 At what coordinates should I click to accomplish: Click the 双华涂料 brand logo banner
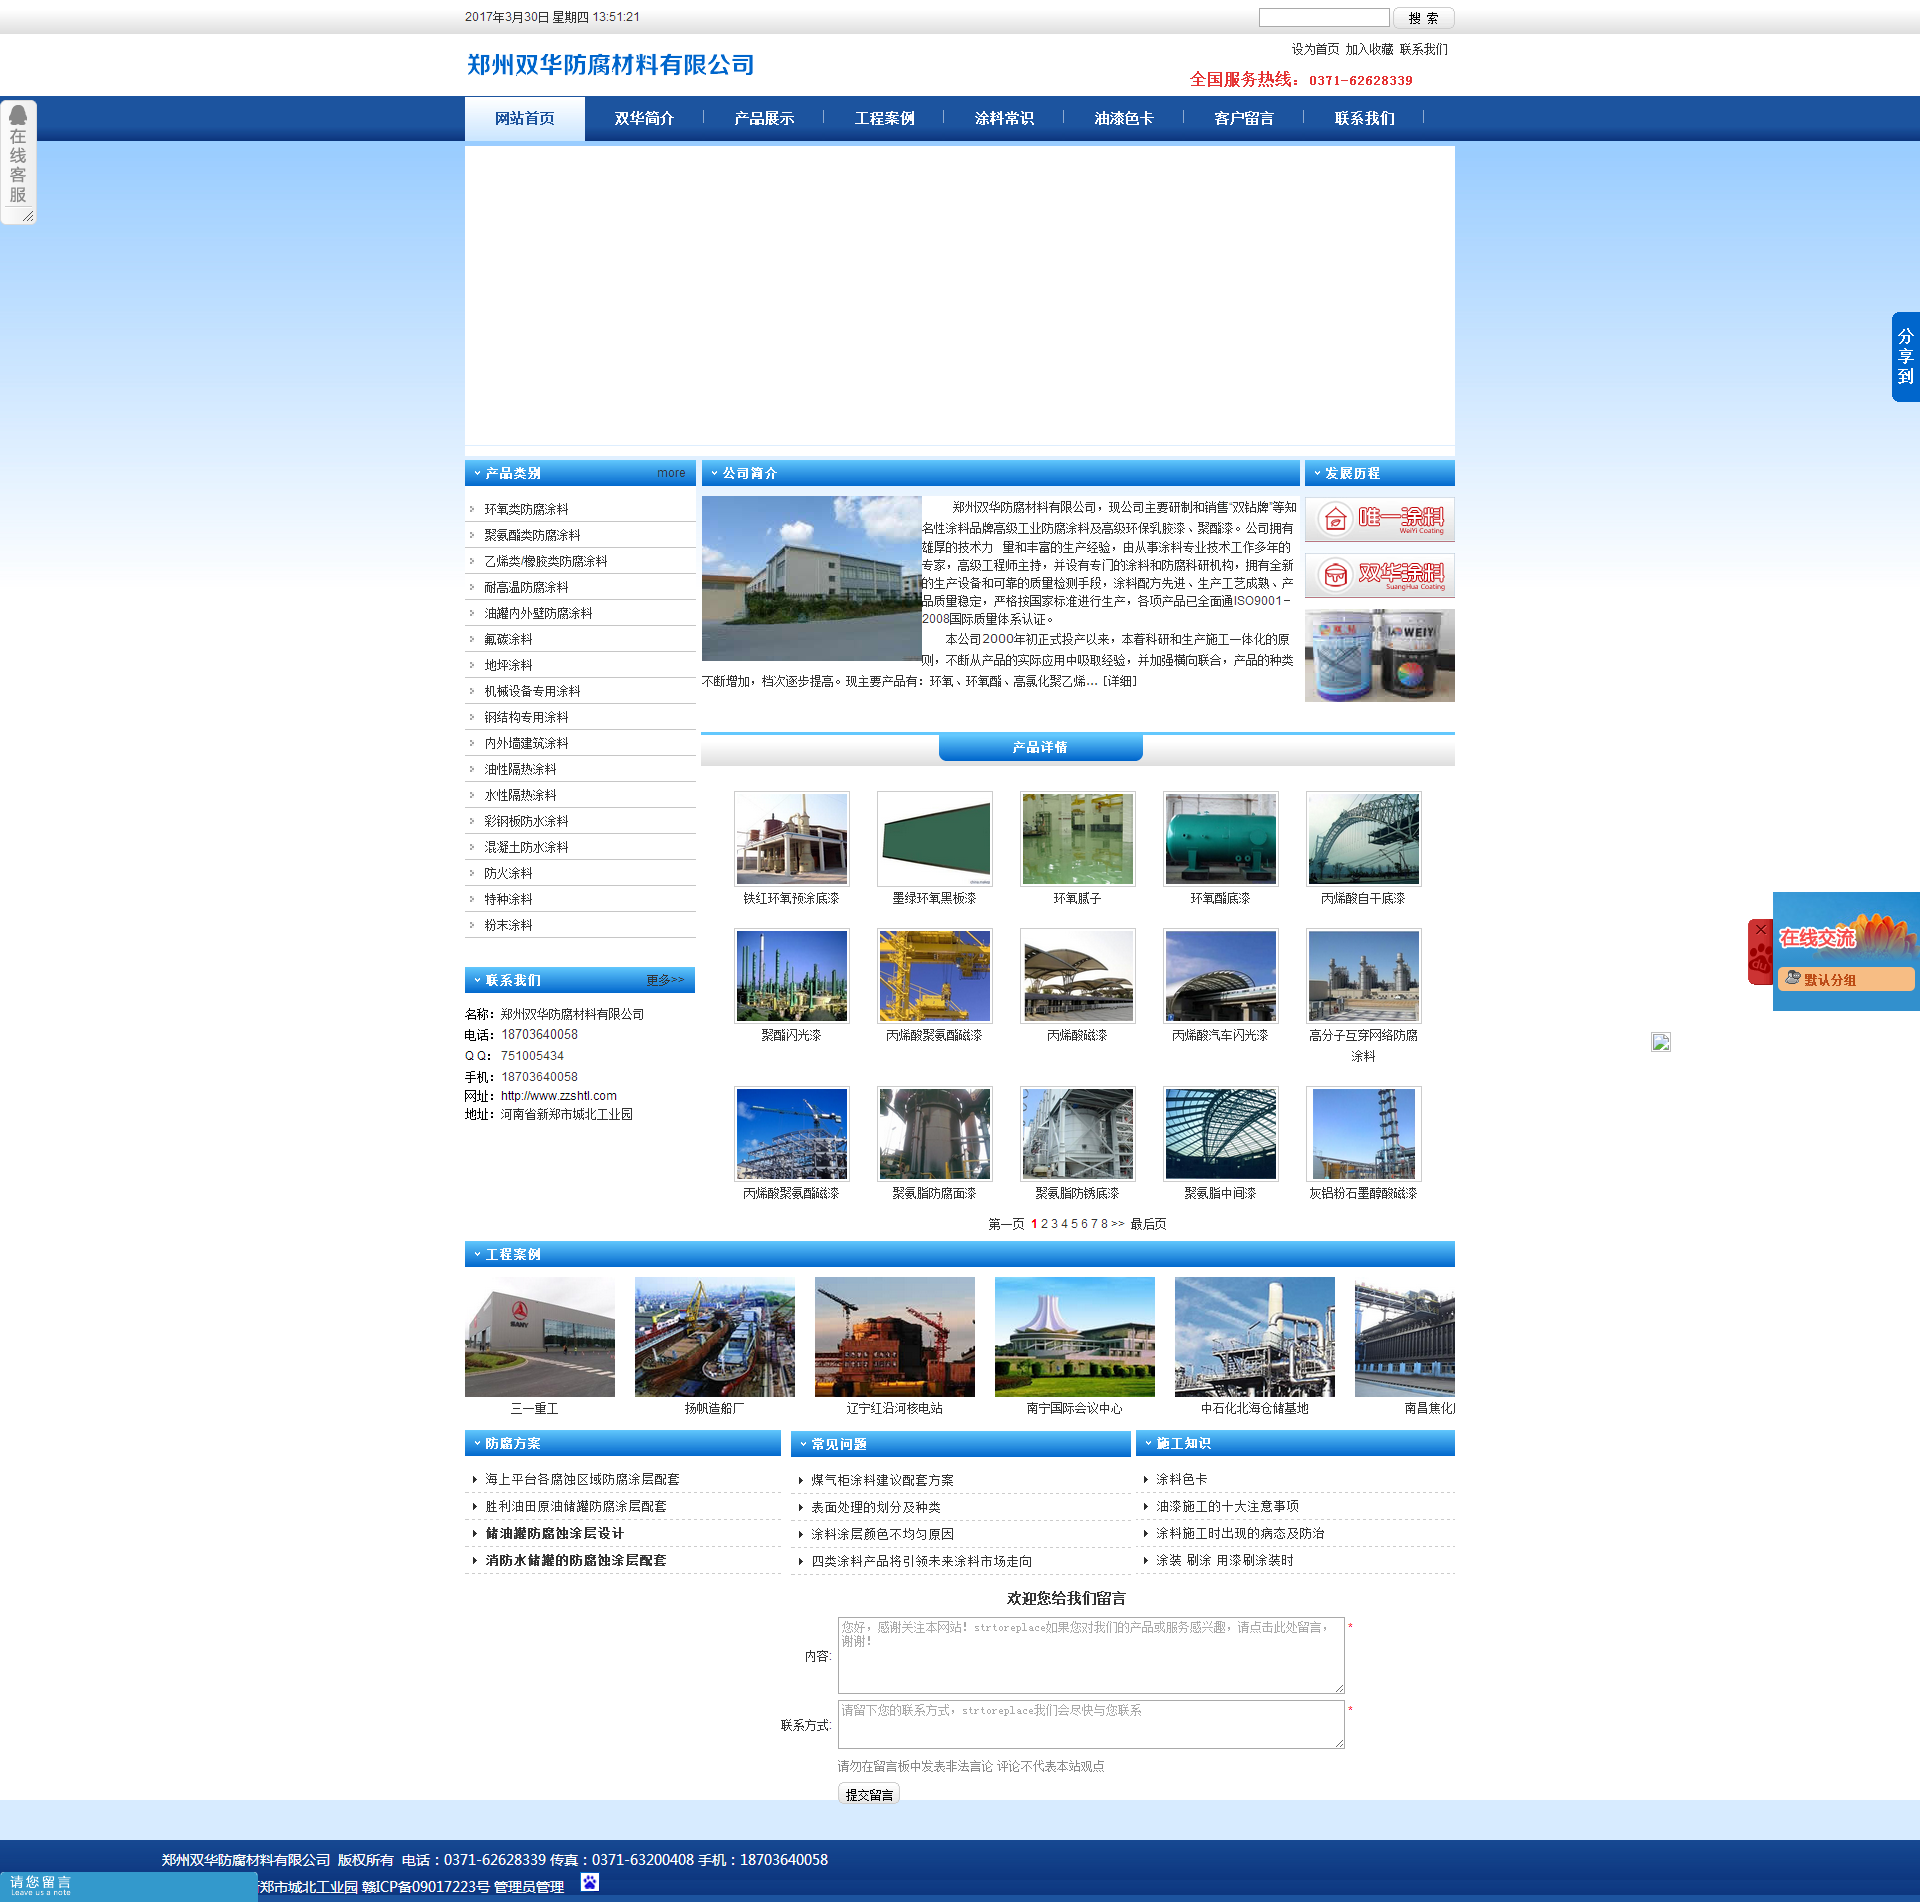(x=1379, y=575)
